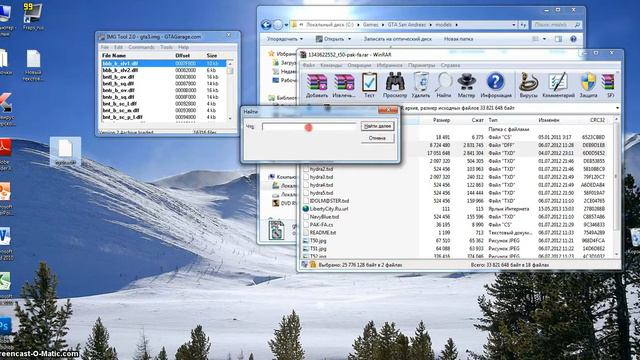The image size is (640, 360).
Task: Click GTA San Andreas in address breadcrumb
Action: tap(408, 25)
